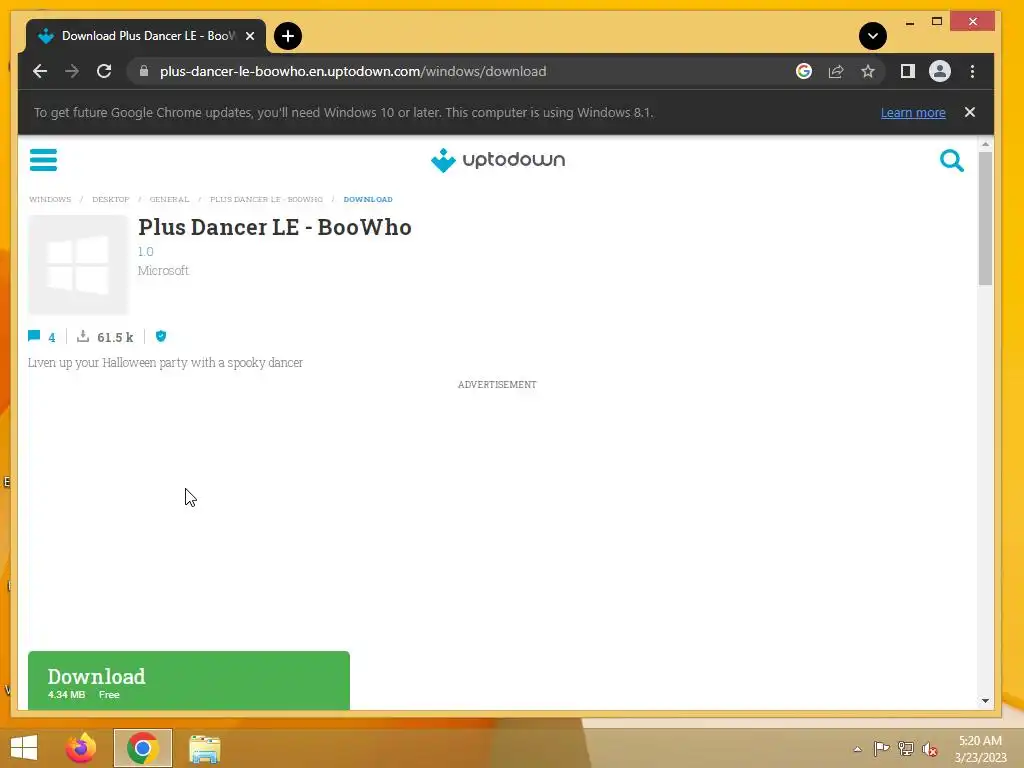Click the Plus Dancer LE app thumbnail
Viewport: 1024px width, 768px height.
[78, 264]
